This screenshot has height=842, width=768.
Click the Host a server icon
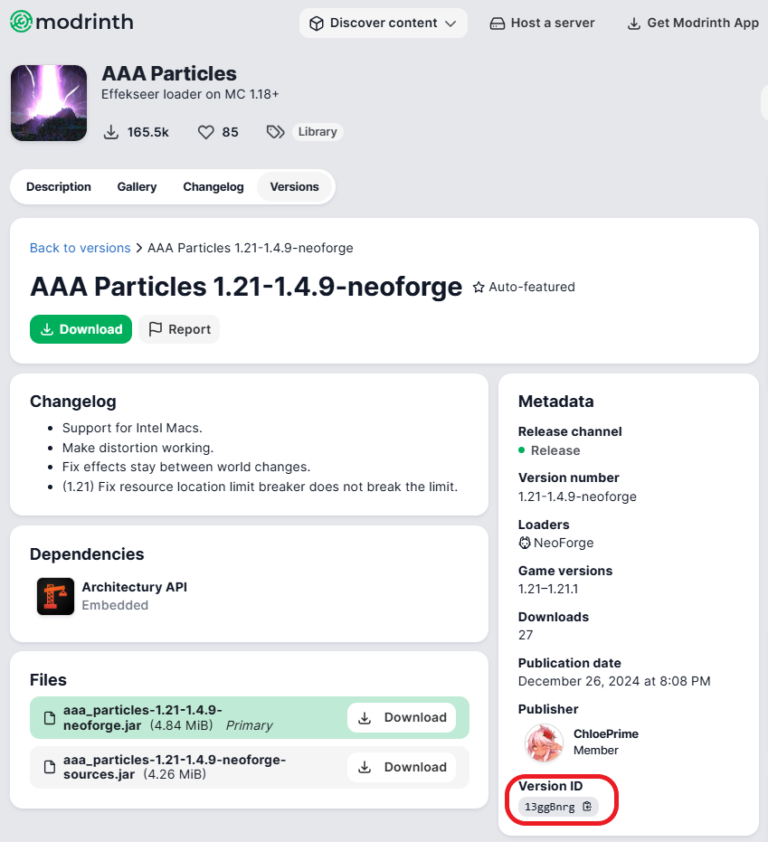click(x=497, y=21)
